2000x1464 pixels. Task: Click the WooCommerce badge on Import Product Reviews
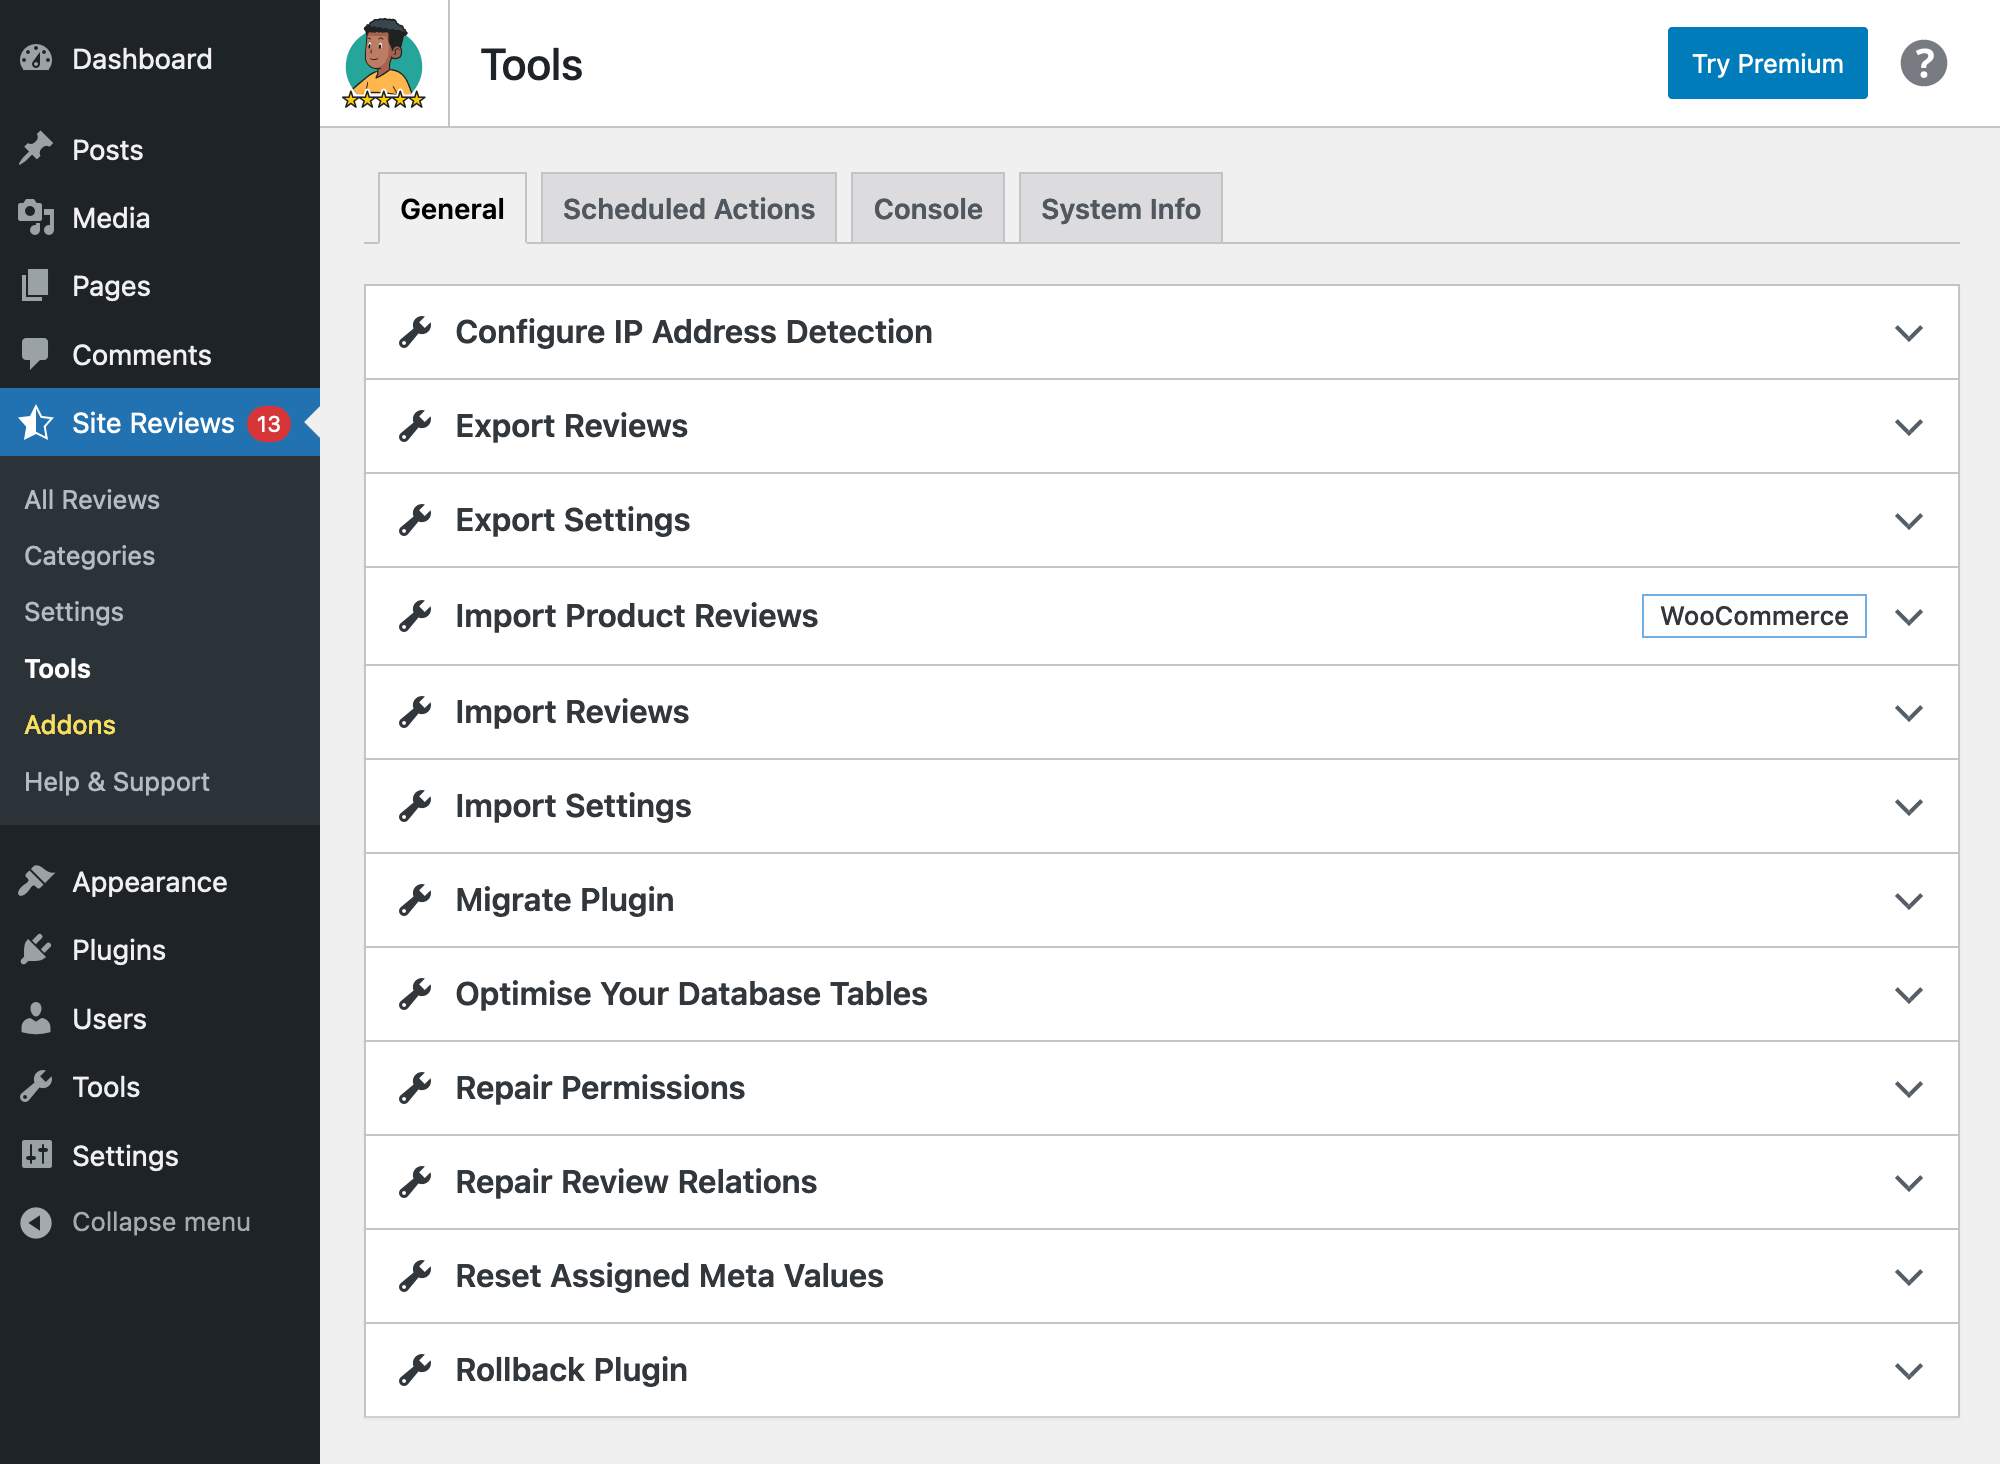(1753, 616)
